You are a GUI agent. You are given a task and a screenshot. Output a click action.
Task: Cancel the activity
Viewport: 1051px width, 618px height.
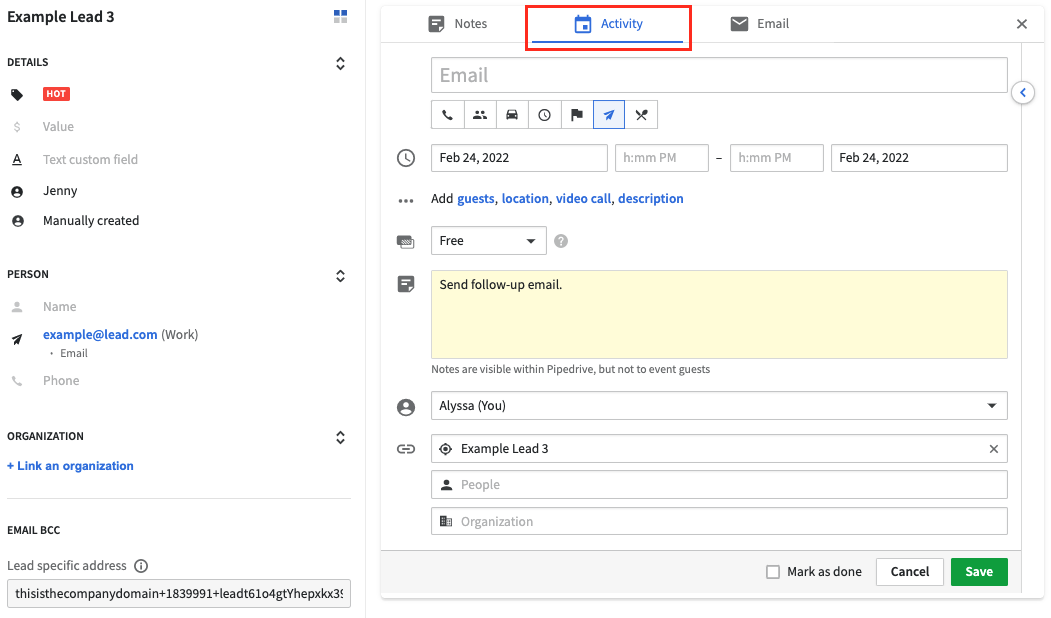pos(910,572)
